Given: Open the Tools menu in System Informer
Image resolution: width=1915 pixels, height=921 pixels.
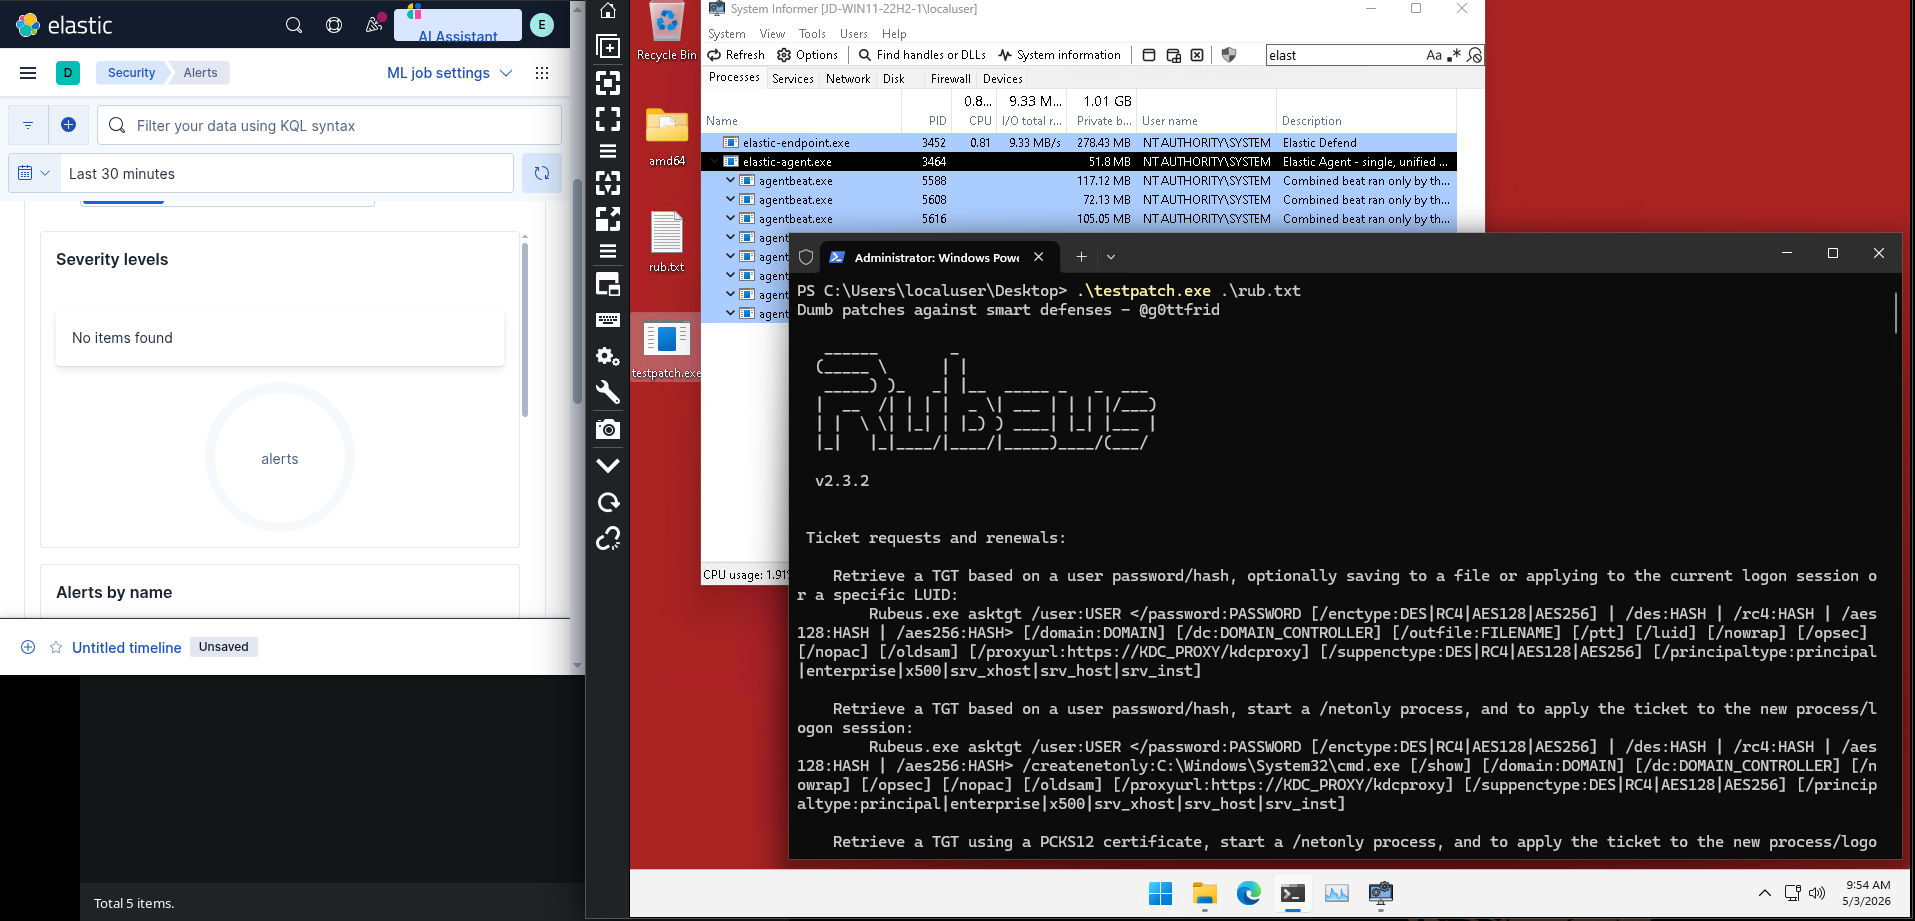Looking at the screenshot, I should (x=812, y=33).
